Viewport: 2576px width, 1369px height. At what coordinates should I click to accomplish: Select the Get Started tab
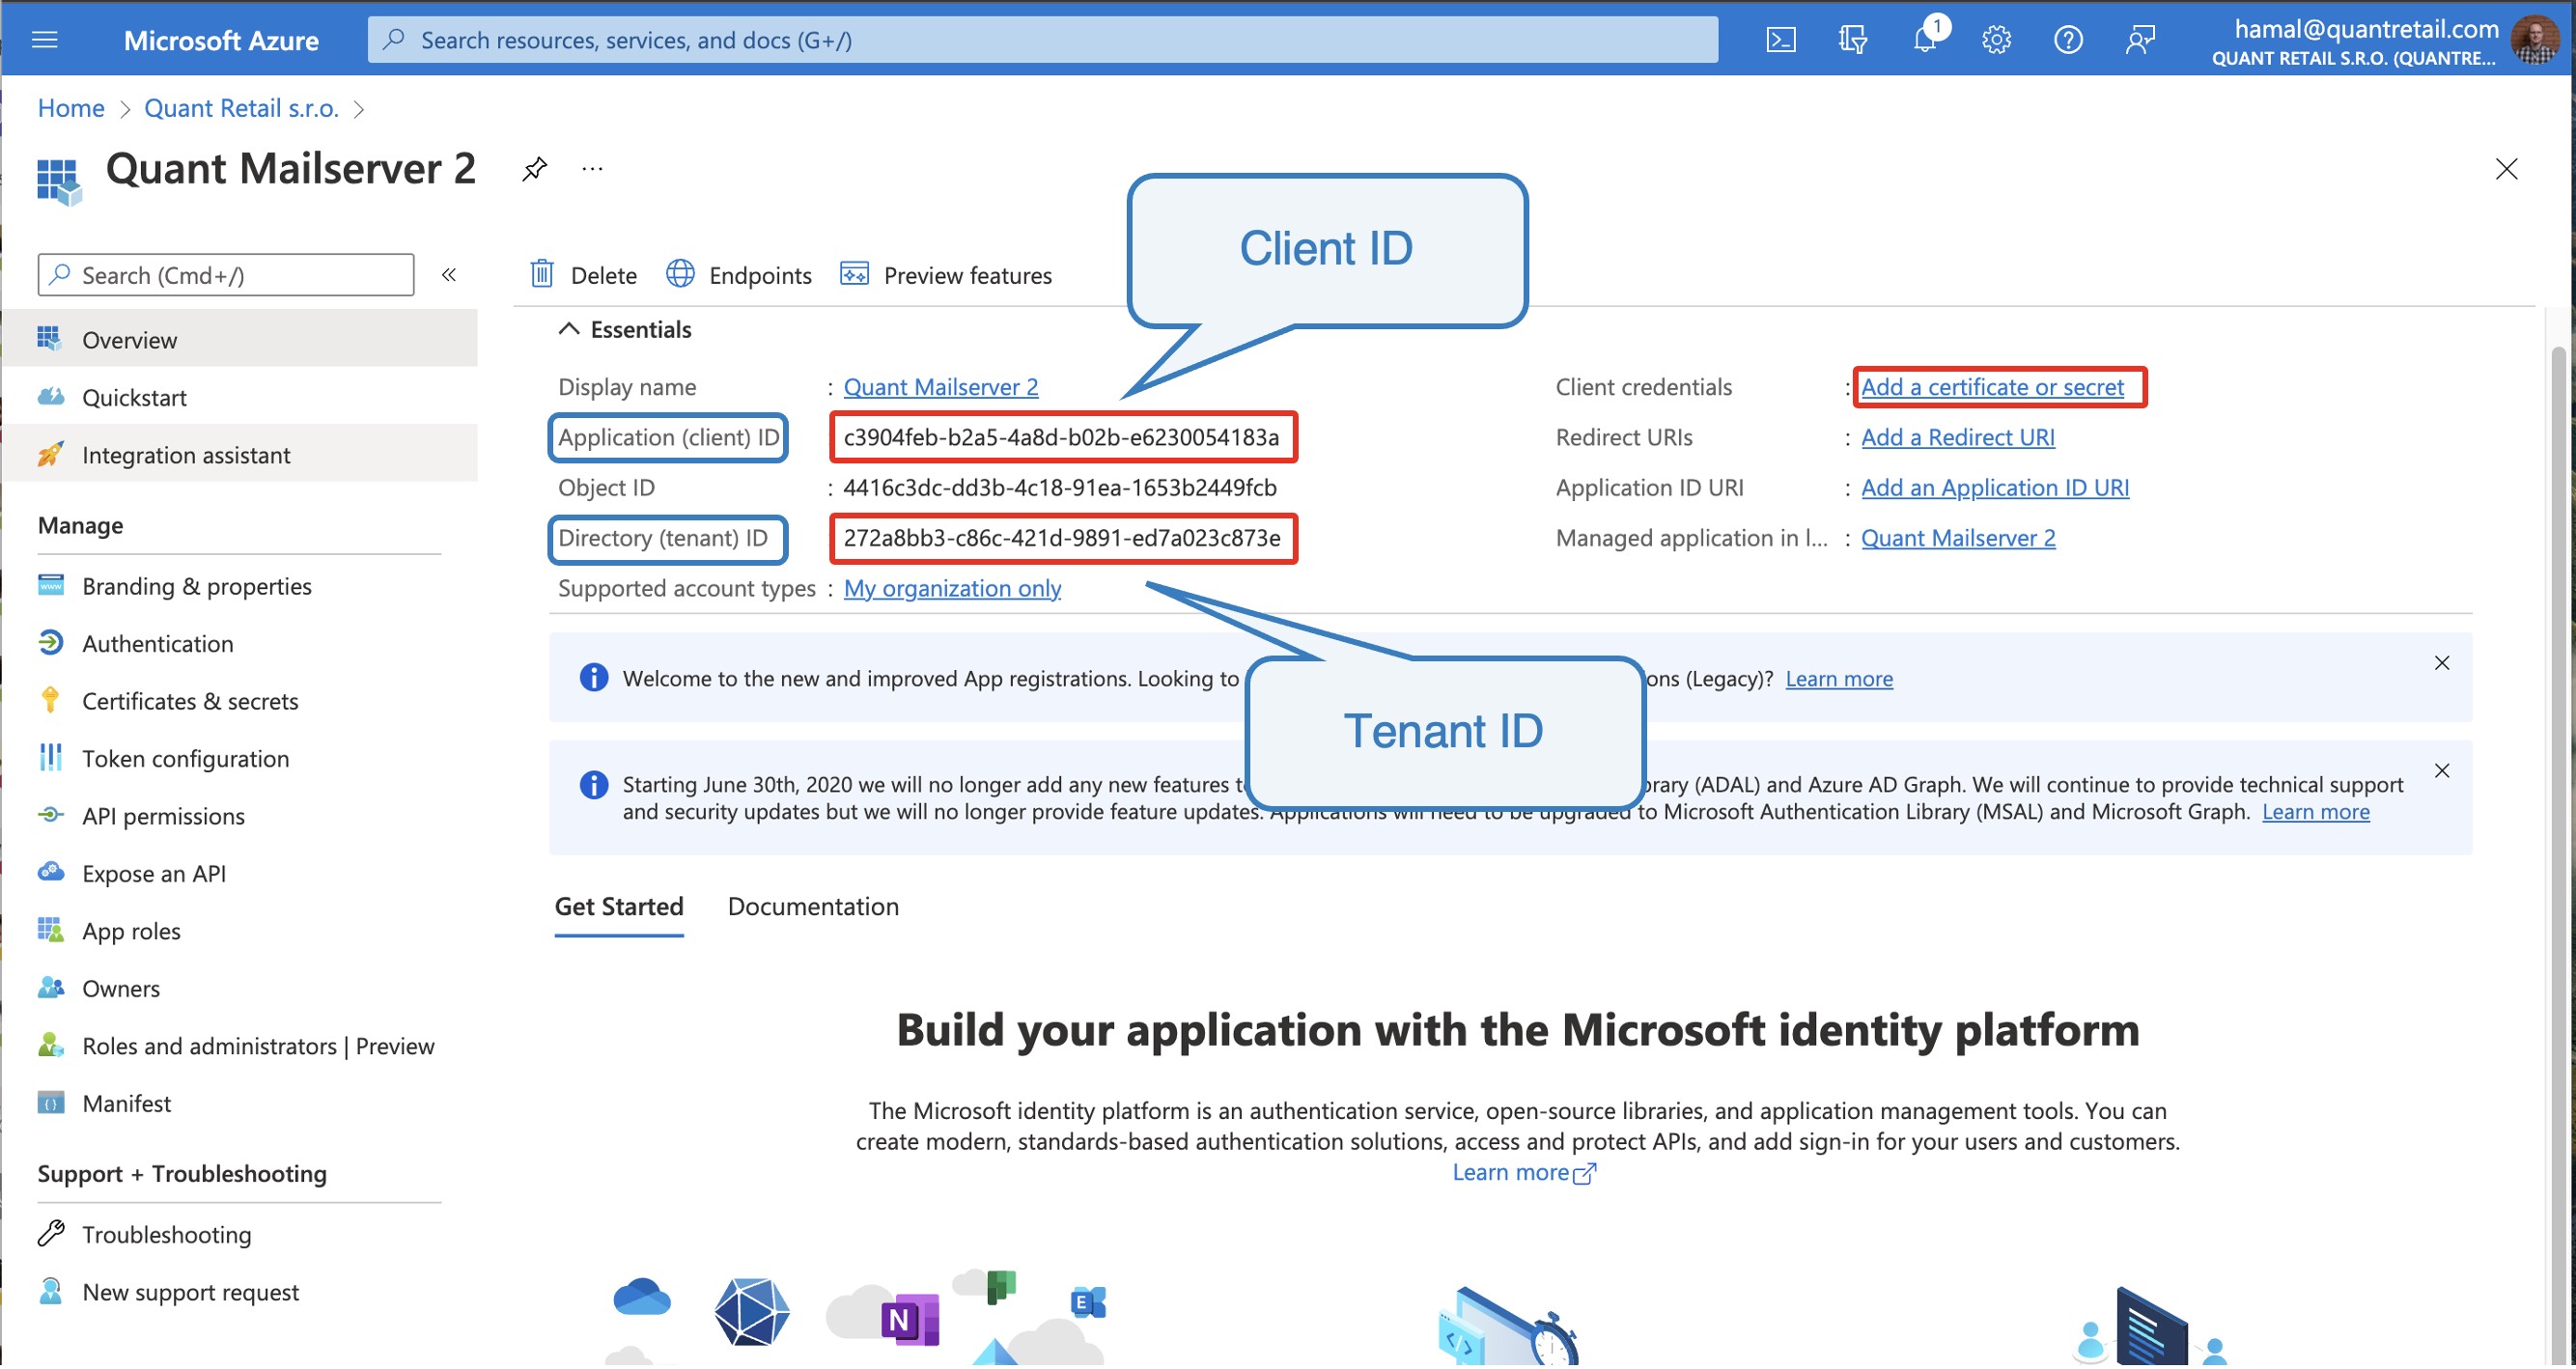[x=619, y=907]
